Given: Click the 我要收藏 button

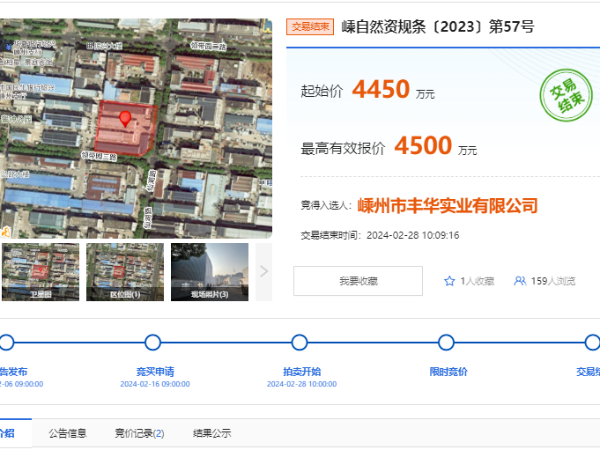Looking at the screenshot, I should tap(357, 281).
